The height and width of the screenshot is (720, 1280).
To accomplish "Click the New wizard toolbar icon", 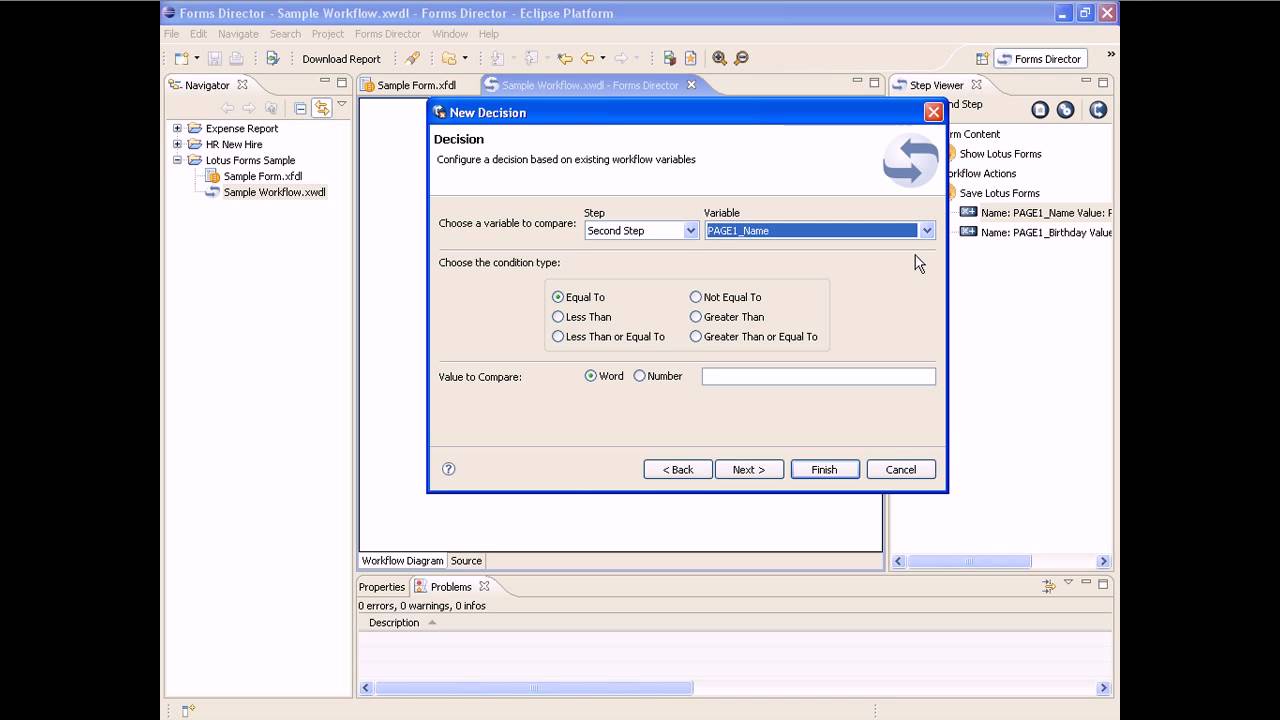I will click(182, 59).
